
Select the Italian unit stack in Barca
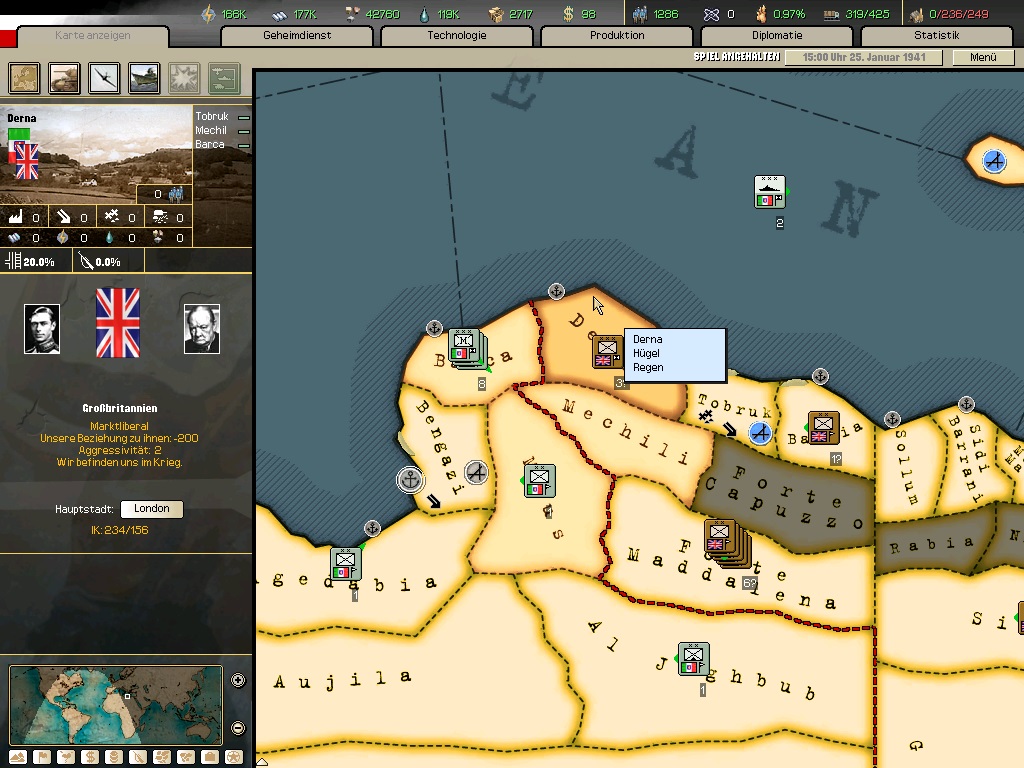464,348
